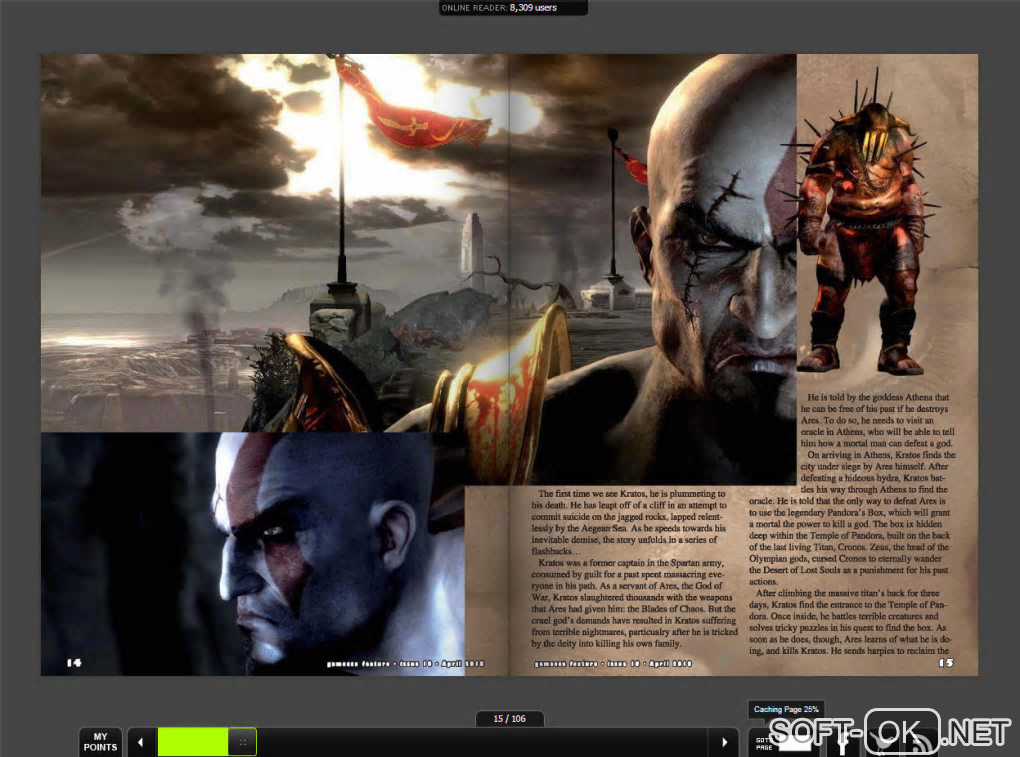
Task: Grab the page slider handle
Action: pos(243,742)
